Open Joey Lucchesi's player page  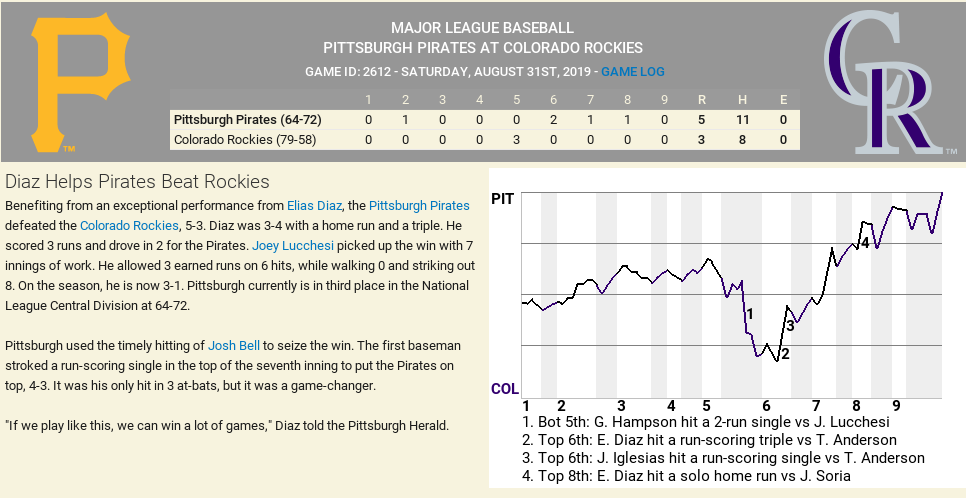click(292, 245)
